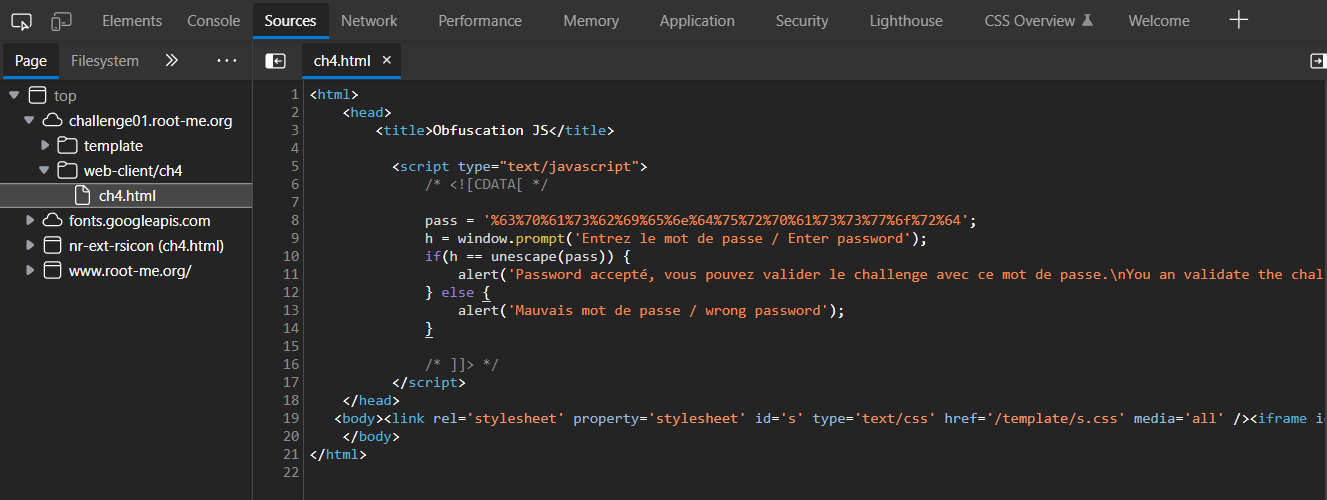1327x500 pixels.
Task: Click the folder icon beside web-client/ch4
Action: pos(67,171)
